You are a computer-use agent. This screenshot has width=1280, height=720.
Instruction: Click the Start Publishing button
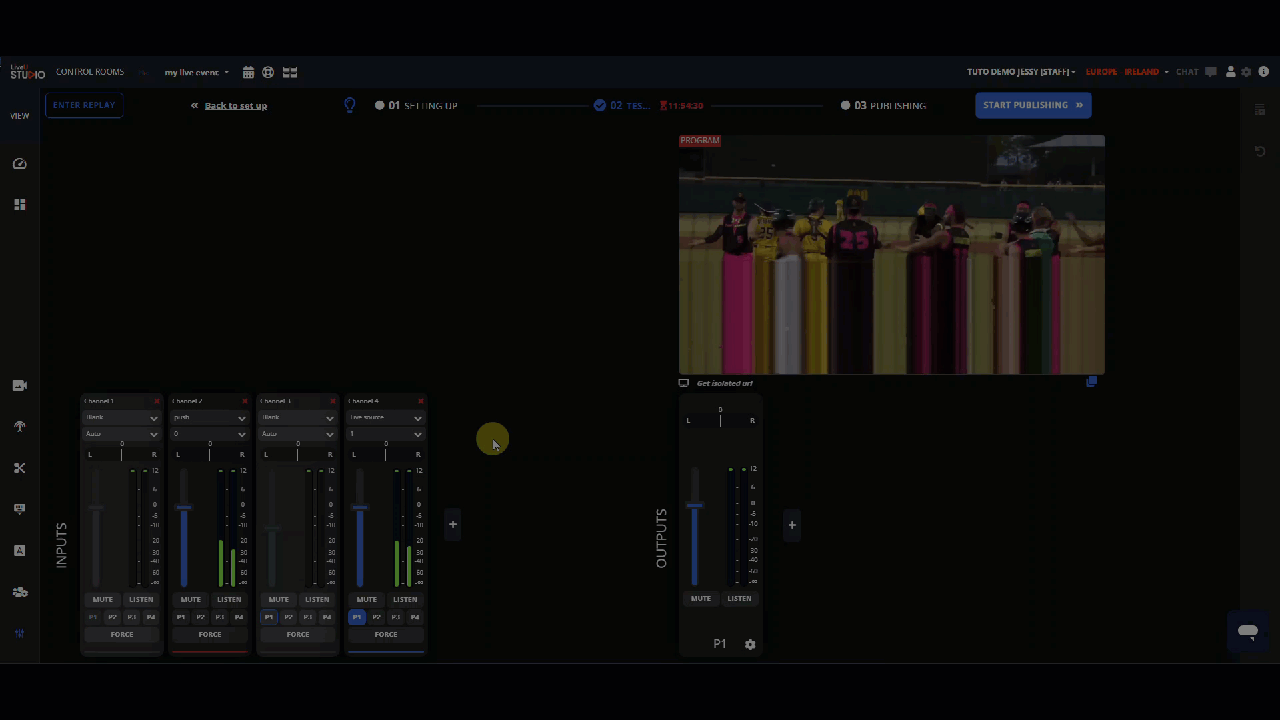pyautogui.click(x=1033, y=105)
